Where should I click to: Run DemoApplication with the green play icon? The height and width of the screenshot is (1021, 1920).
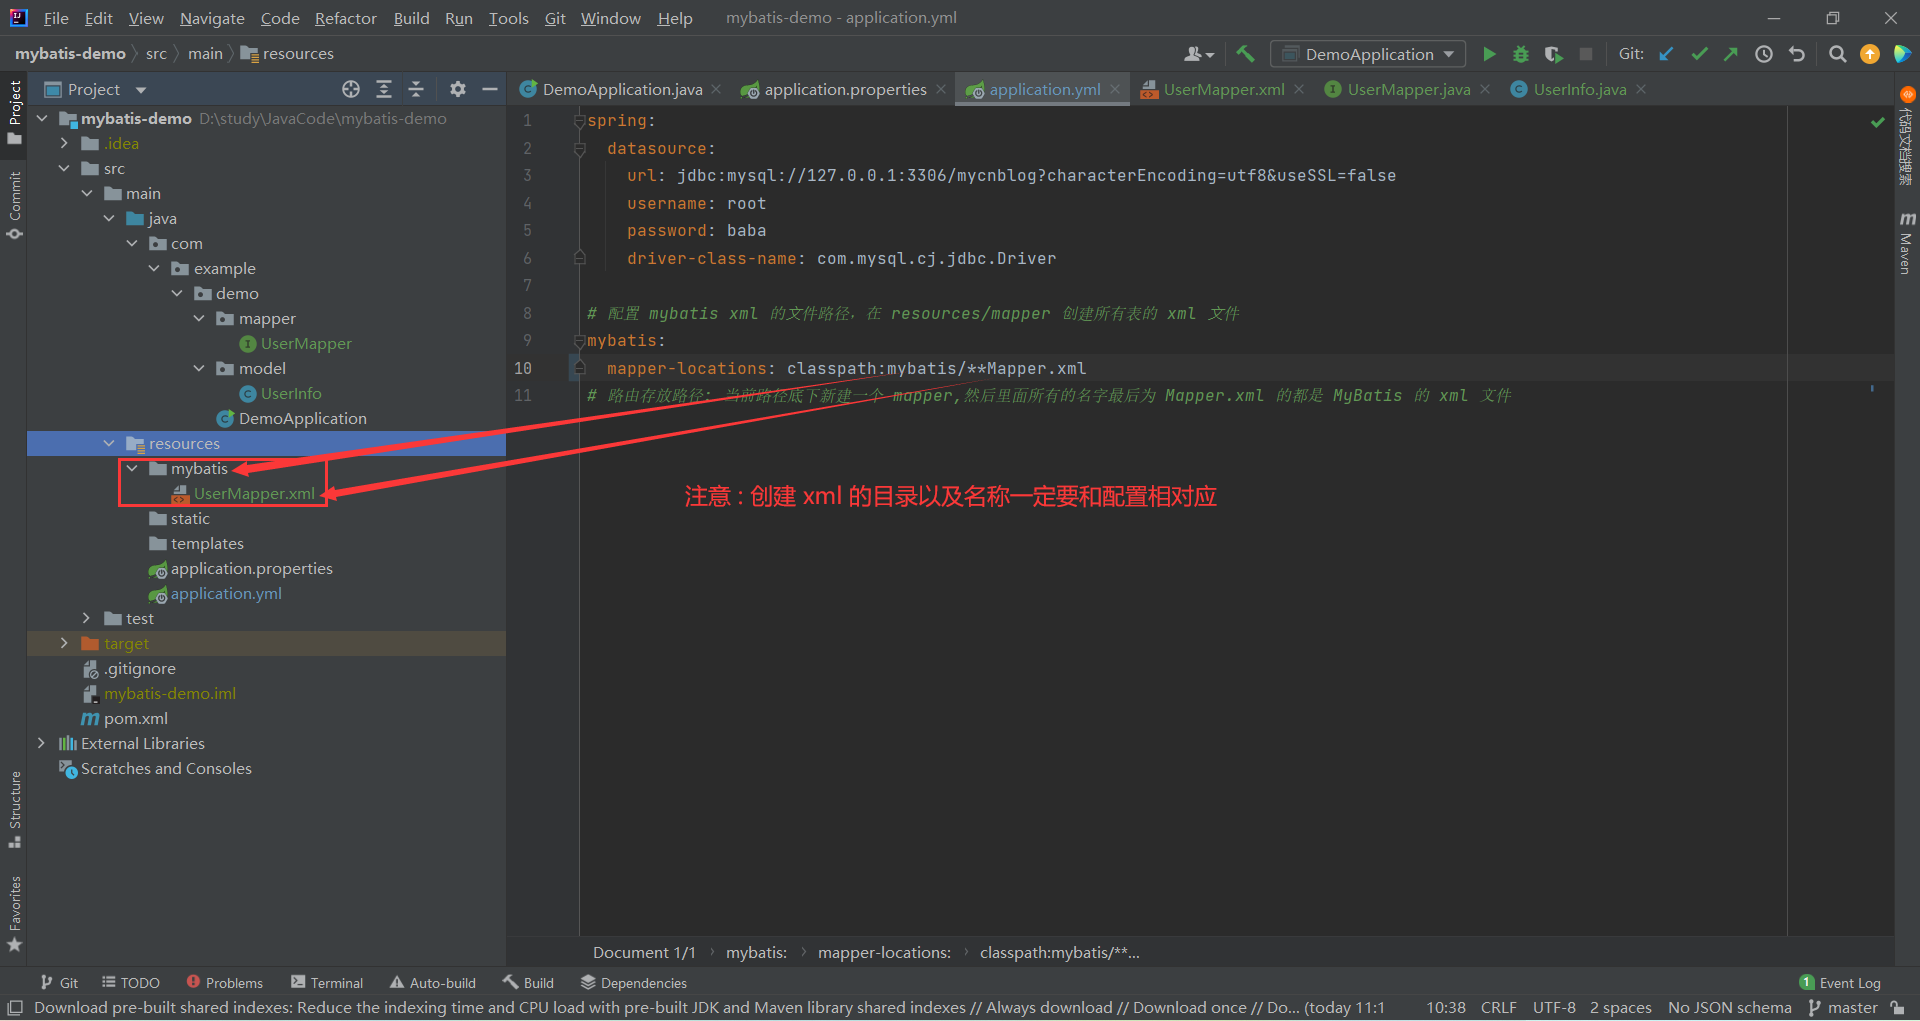(1489, 54)
